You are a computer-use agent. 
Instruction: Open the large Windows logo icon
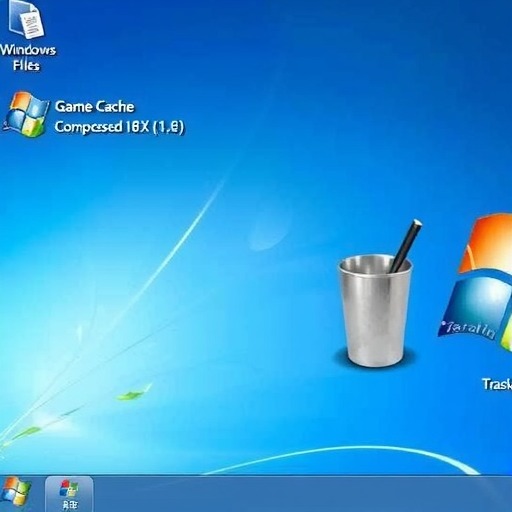[x=476, y=283]
